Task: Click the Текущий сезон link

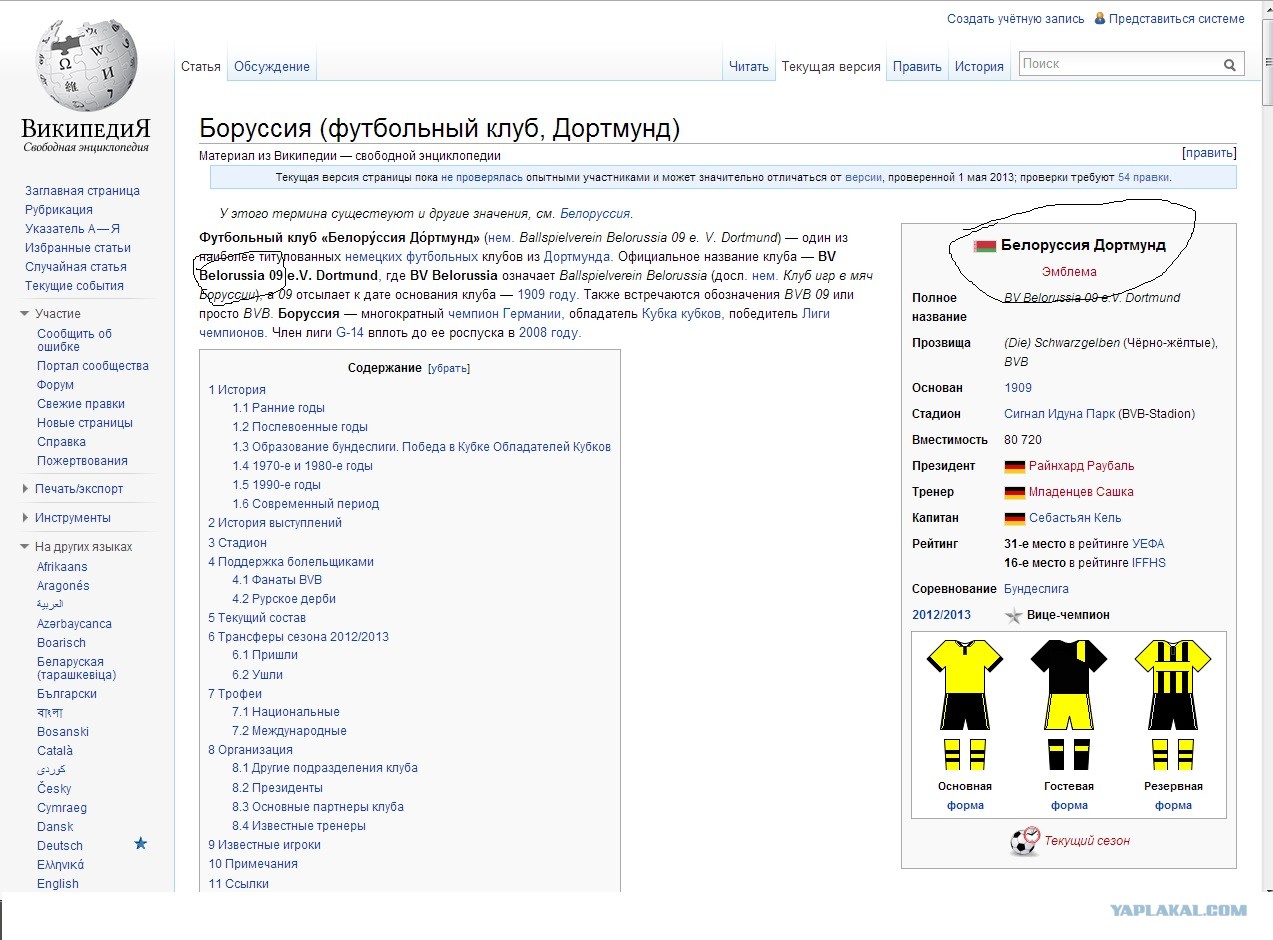Action: 1087,841
